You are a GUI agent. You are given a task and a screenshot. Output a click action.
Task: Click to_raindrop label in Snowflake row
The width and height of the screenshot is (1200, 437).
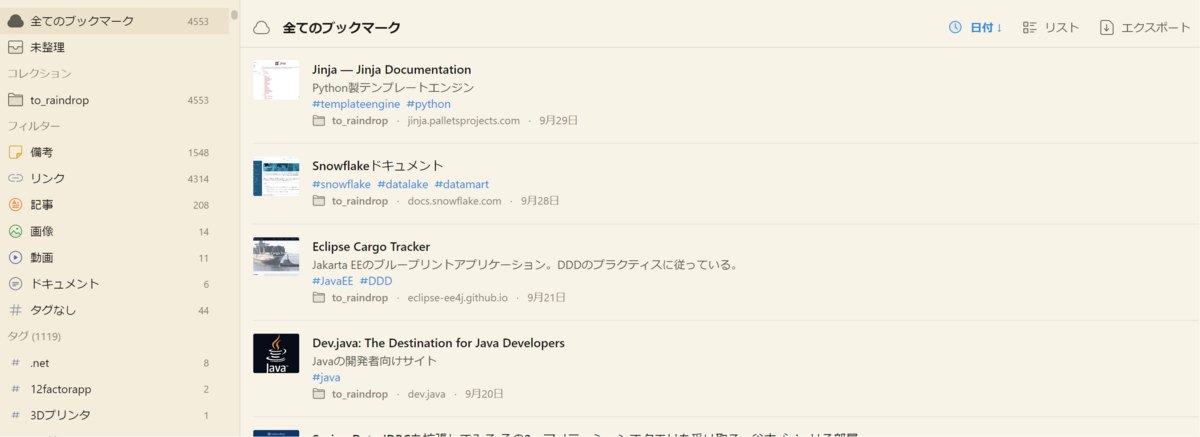360,201
